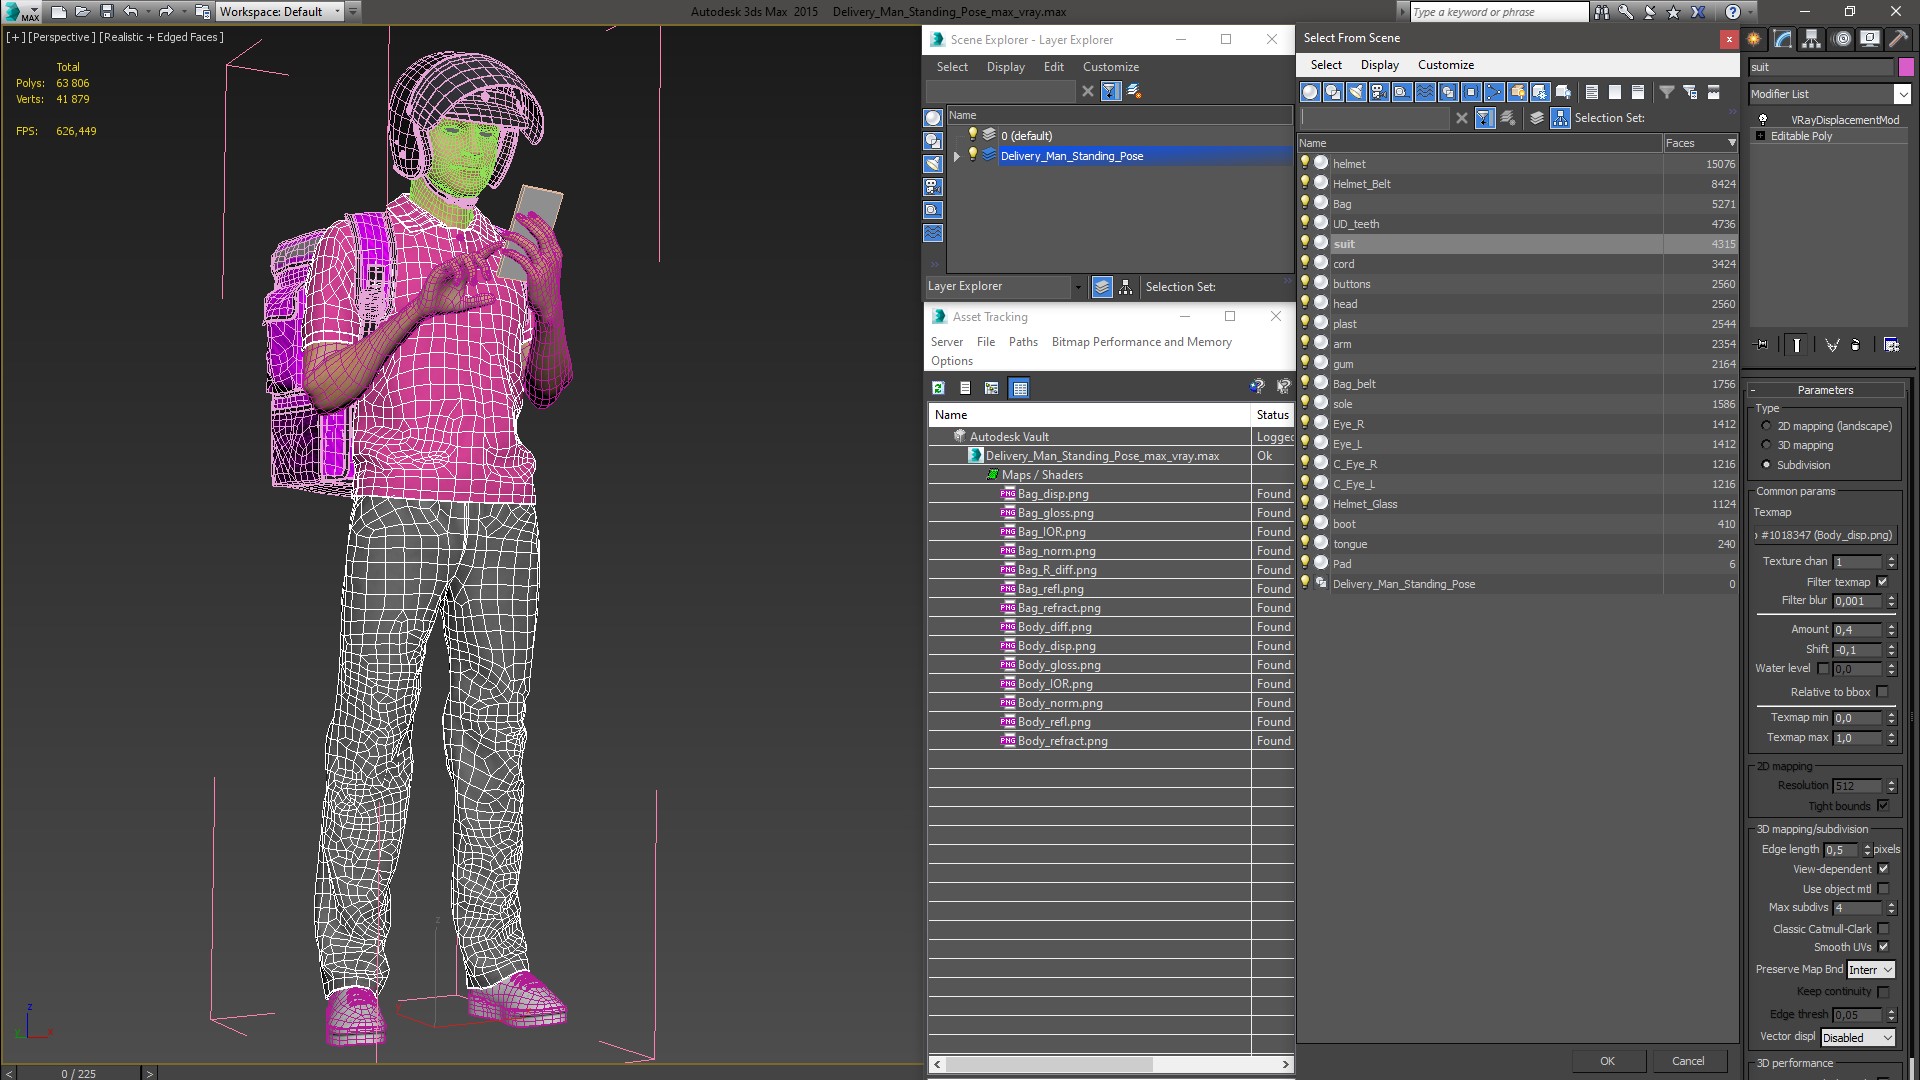
Task: Click the Display Space Warps filter icon
Action: 1425,92
